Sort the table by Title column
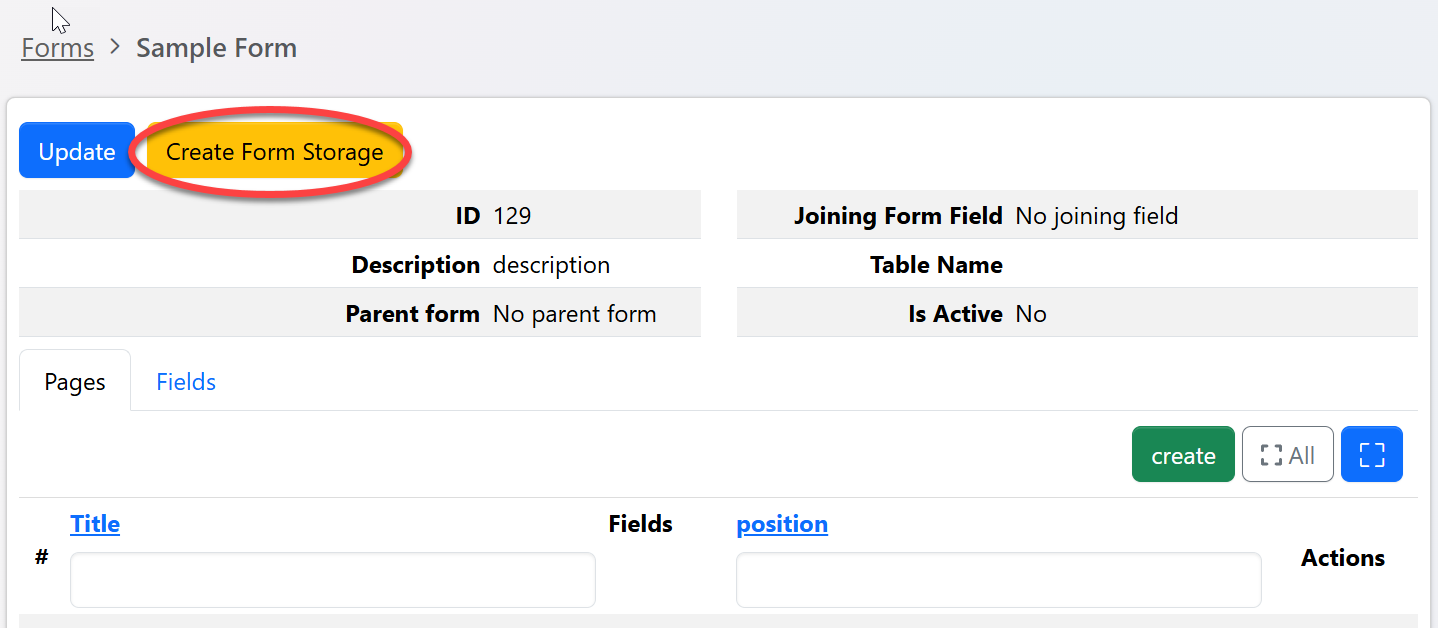1438x628 pixels. tap(95, 524)
